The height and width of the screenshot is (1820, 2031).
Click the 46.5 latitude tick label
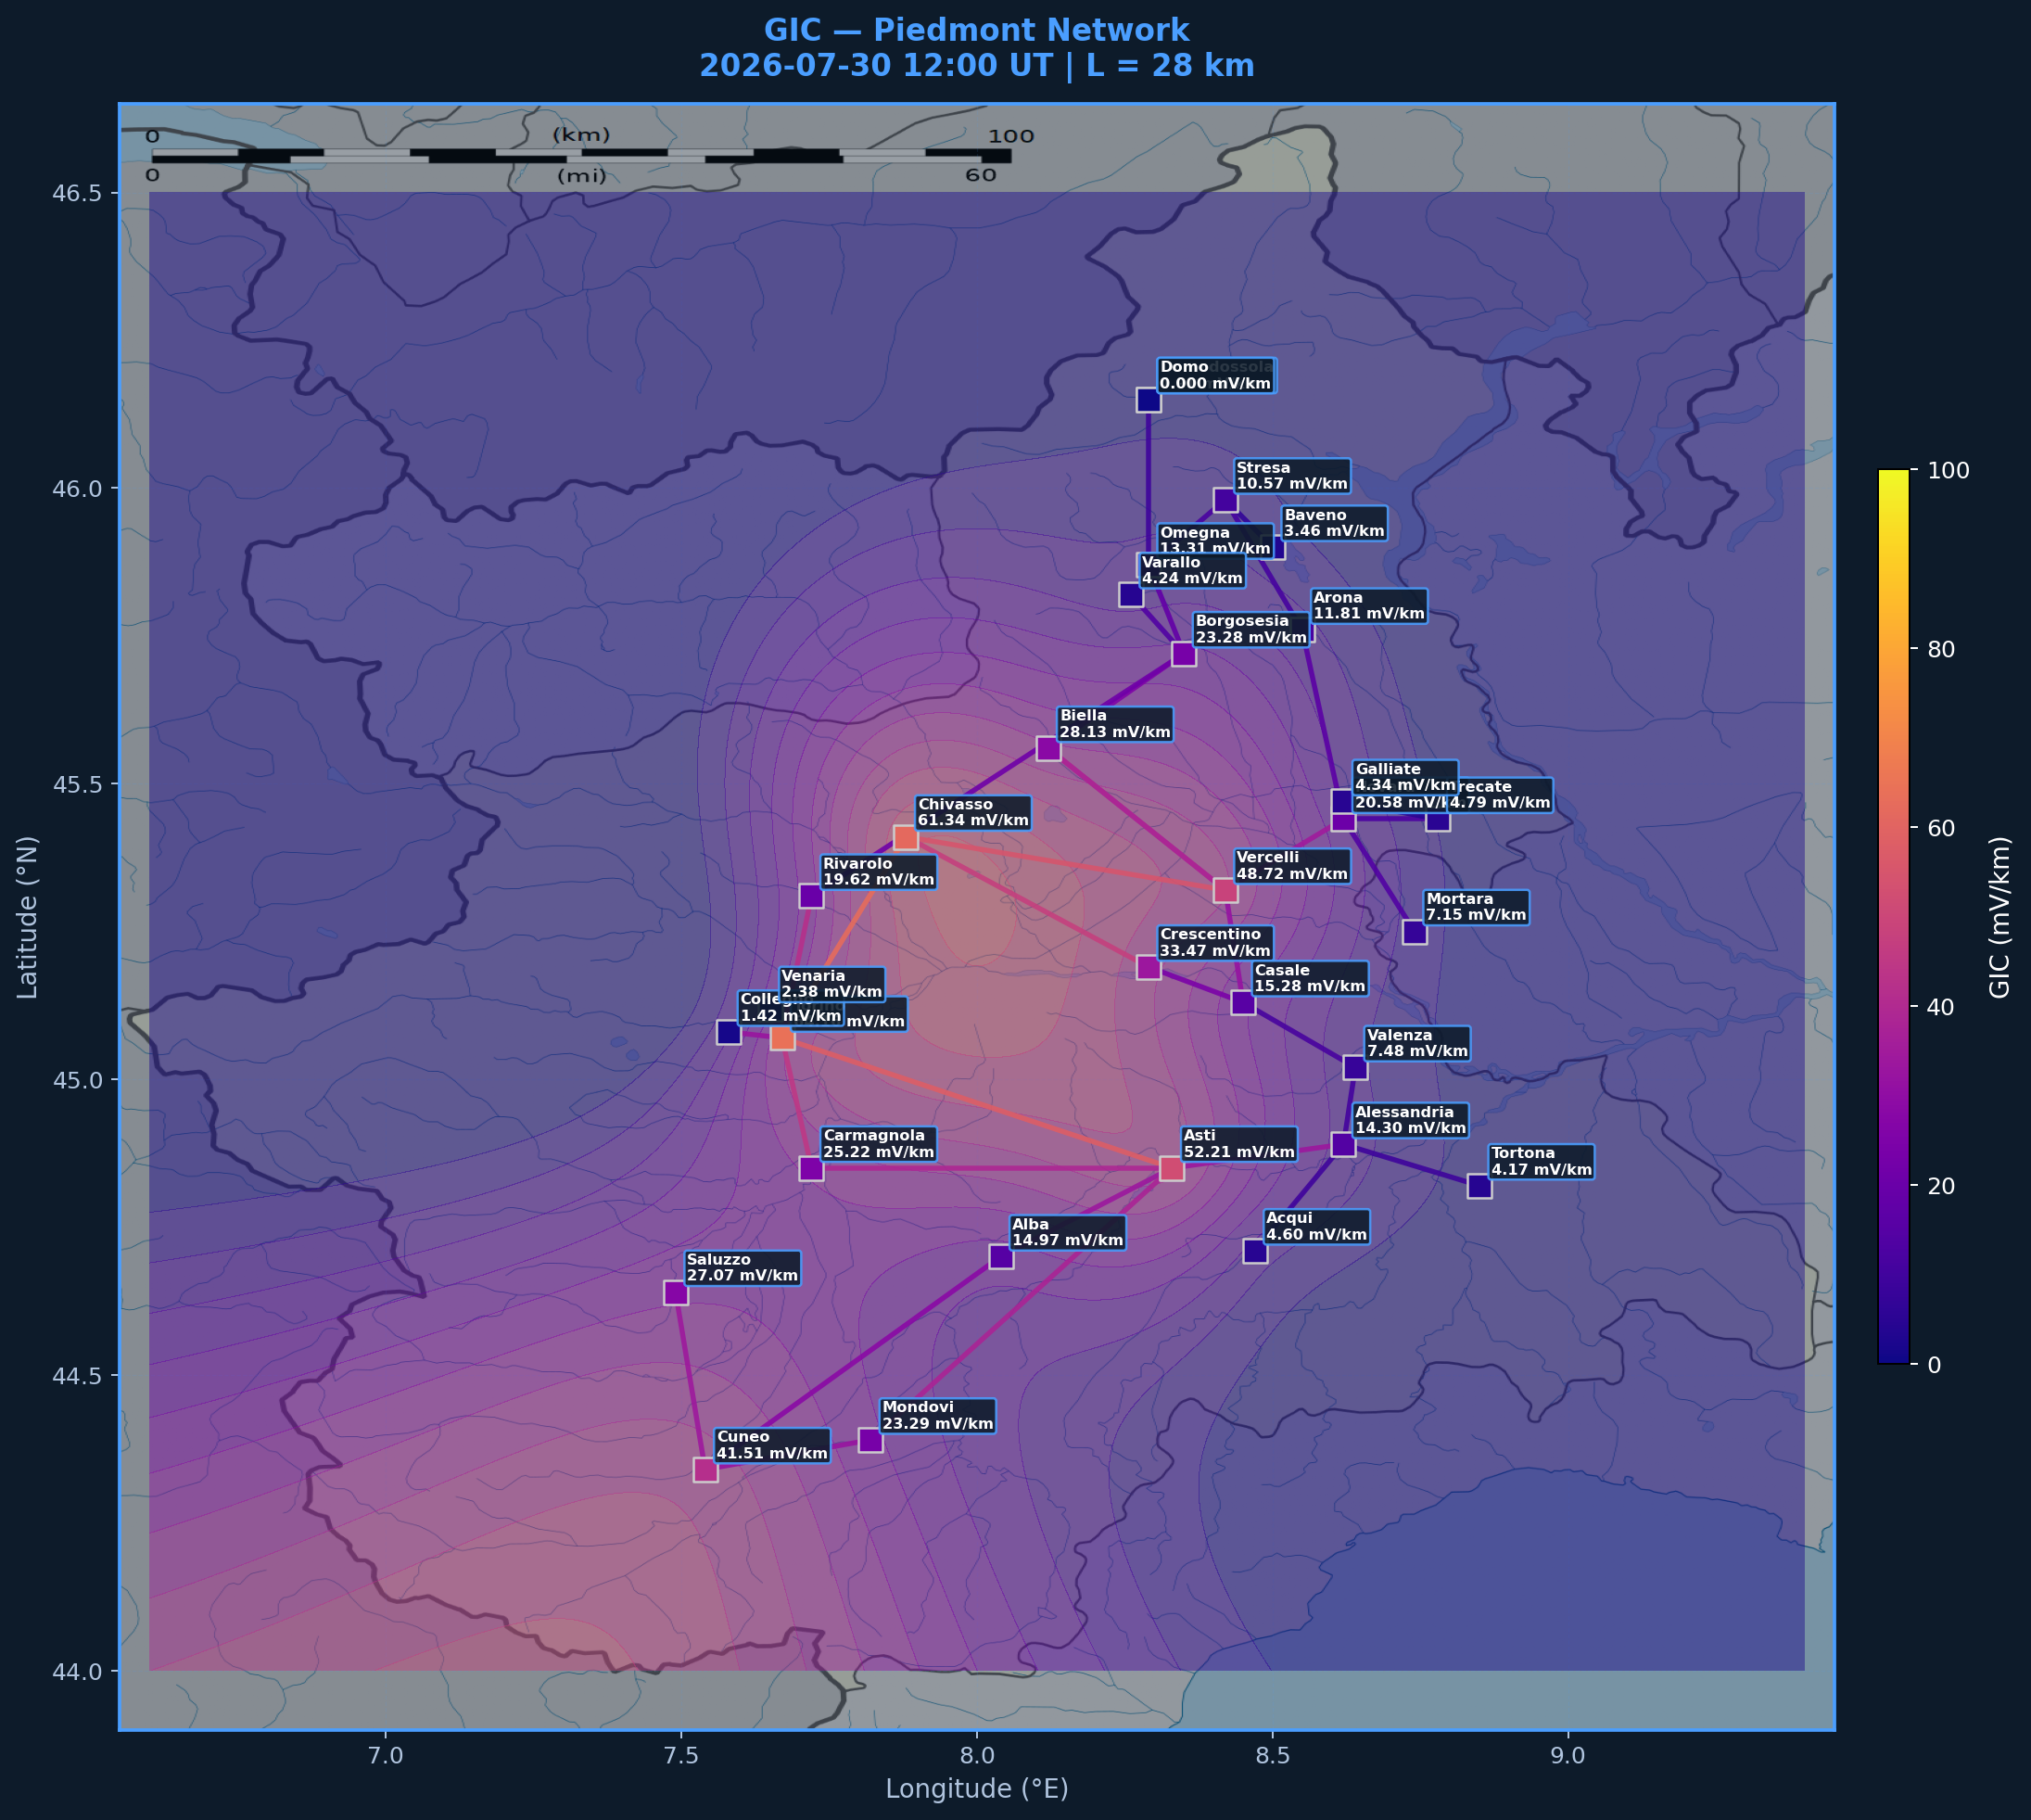77,193
